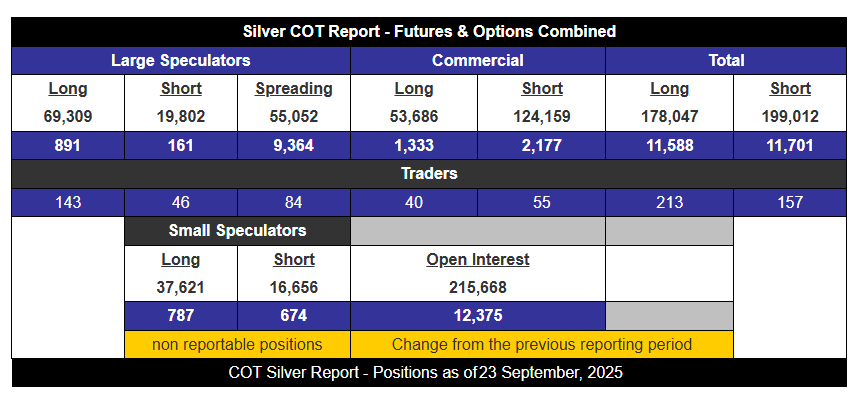Screen dimensions: 857x396
Task: Select the Commercial header cell
Action: [x=478, y=61]
